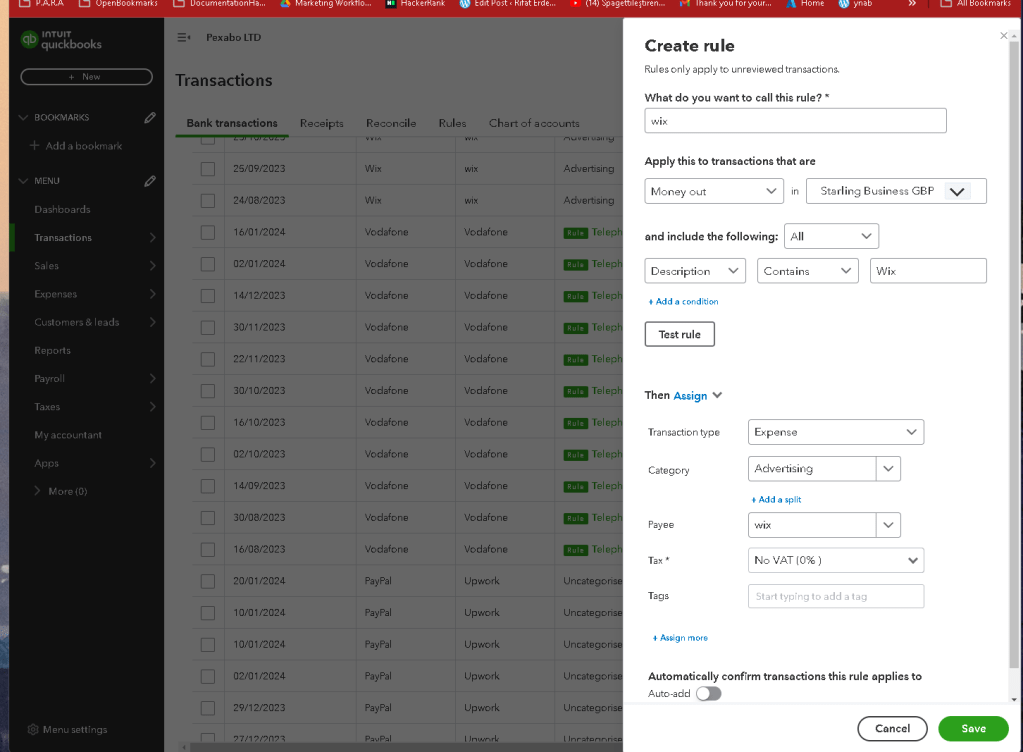This screenshot has width=1023, height=752.
Task: Tick the checkbox for 24/08/2023 Wix row
Action: 208,200
